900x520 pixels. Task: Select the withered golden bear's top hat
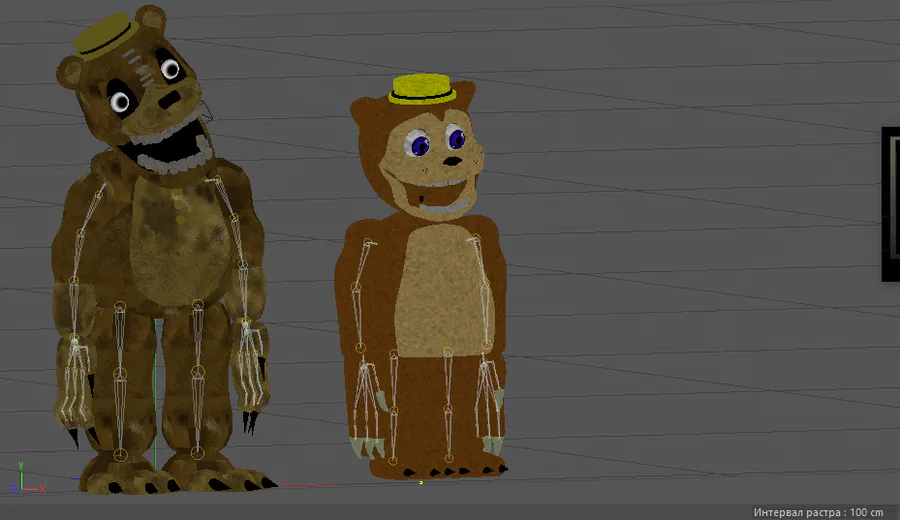106,36
